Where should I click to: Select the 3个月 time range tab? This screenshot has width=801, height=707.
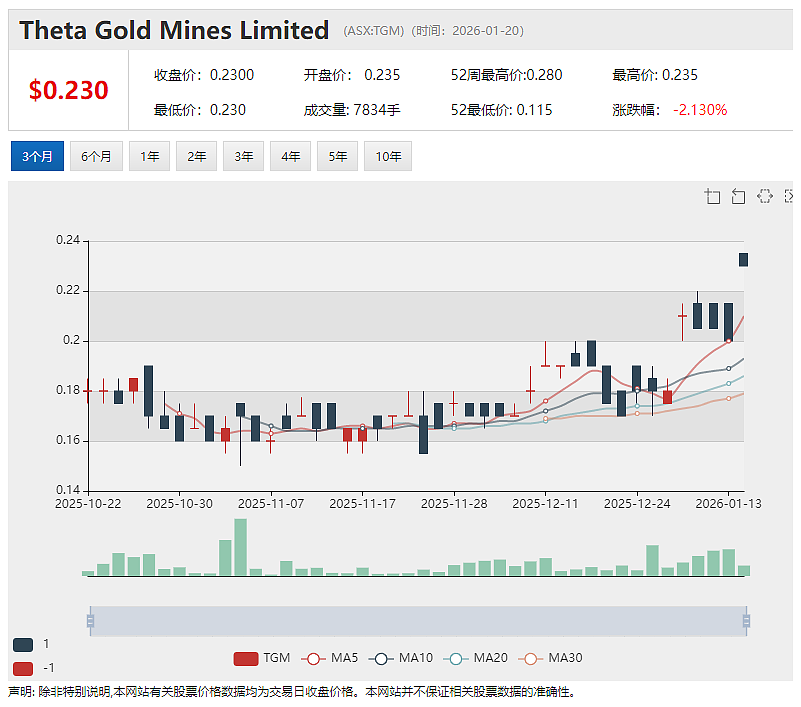37,156
